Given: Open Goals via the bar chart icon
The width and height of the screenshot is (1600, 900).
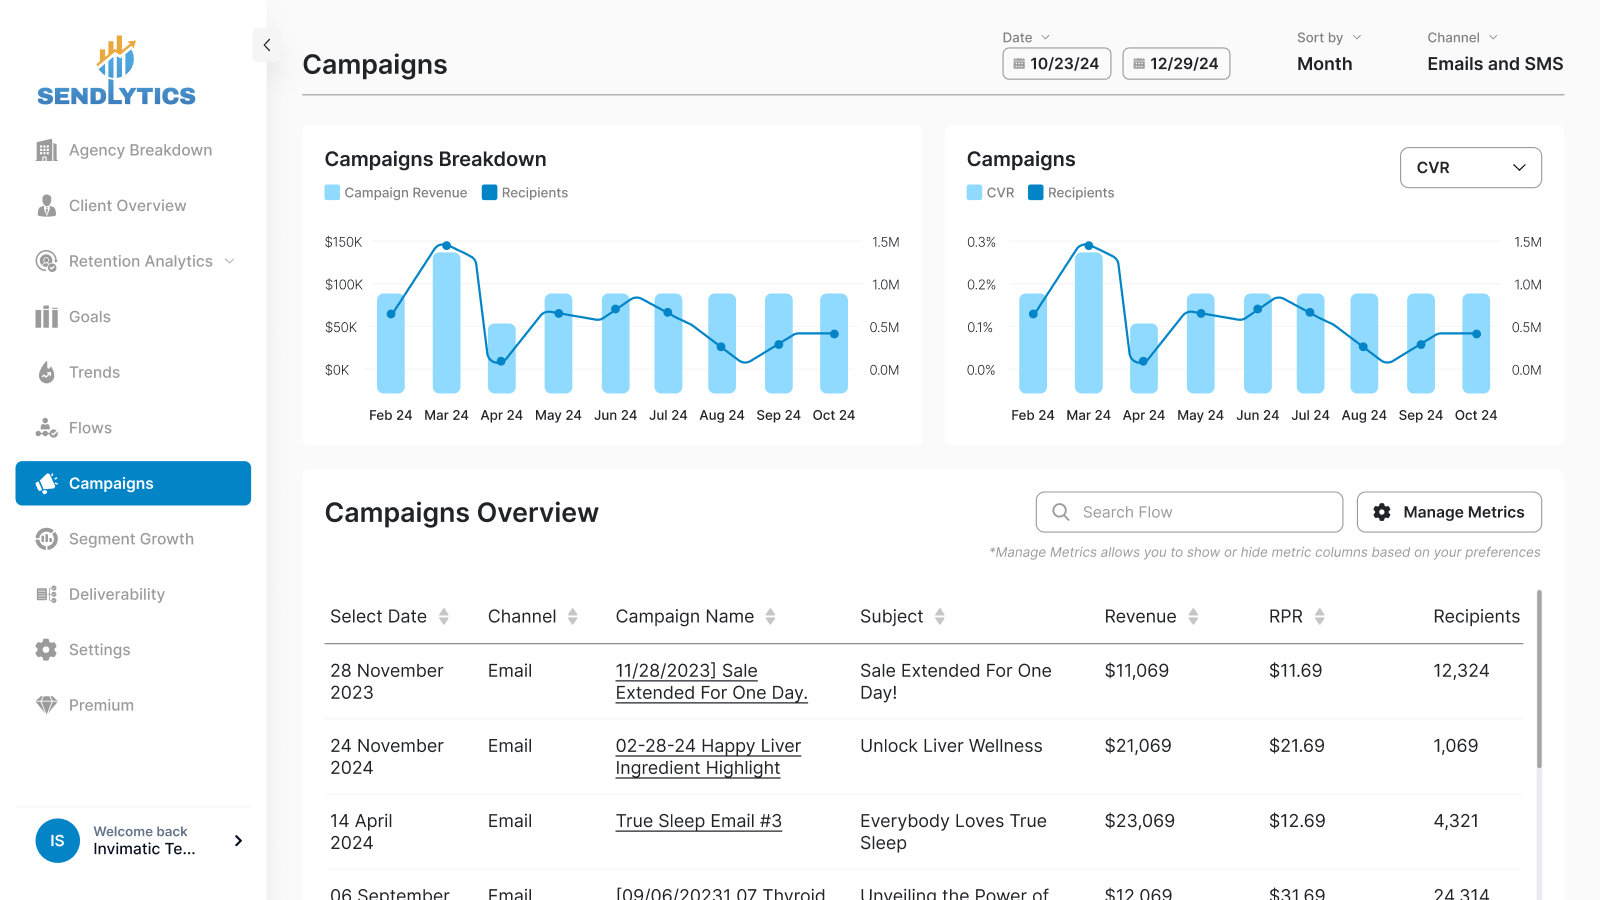Looking at the screenshot, I should 46,316.
